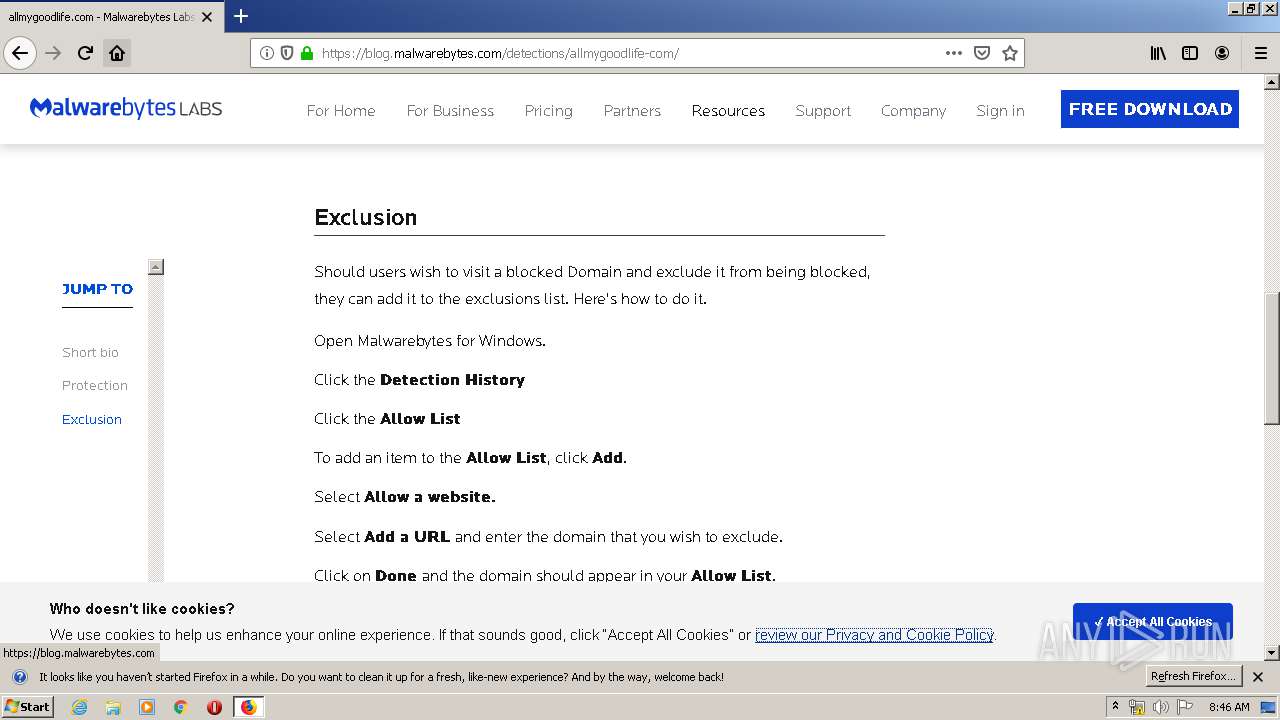Click the page scrollbar up arrow
Screen dimensions: 1280x720
(x=1272, y=82)
